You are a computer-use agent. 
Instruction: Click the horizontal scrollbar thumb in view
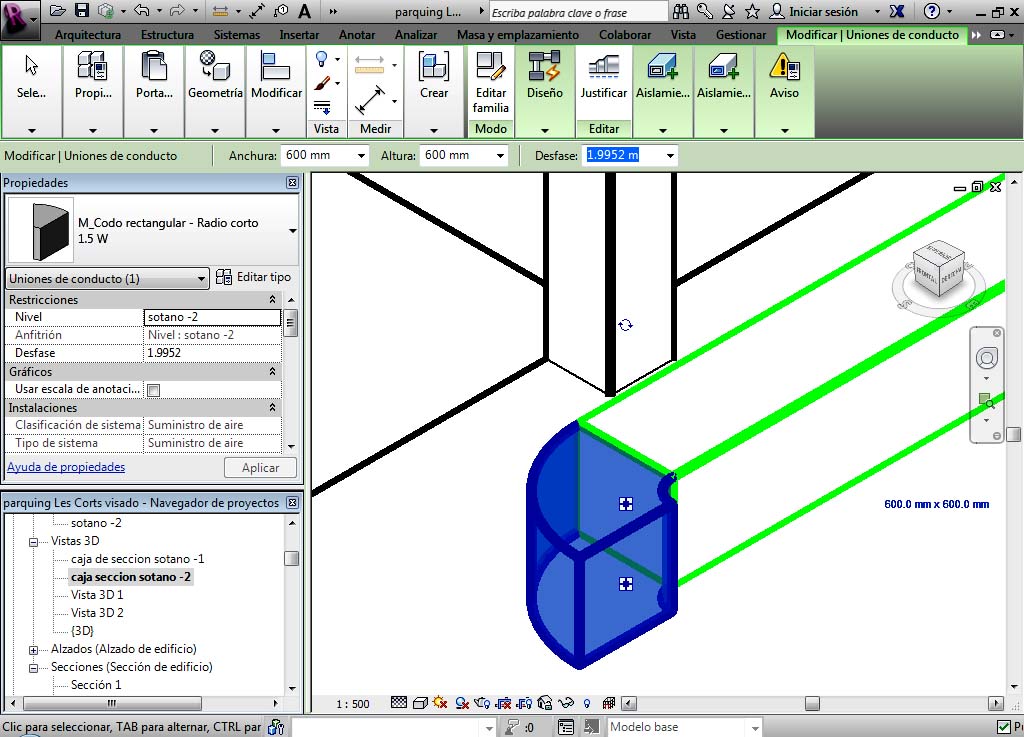click(x=812, y=703)
